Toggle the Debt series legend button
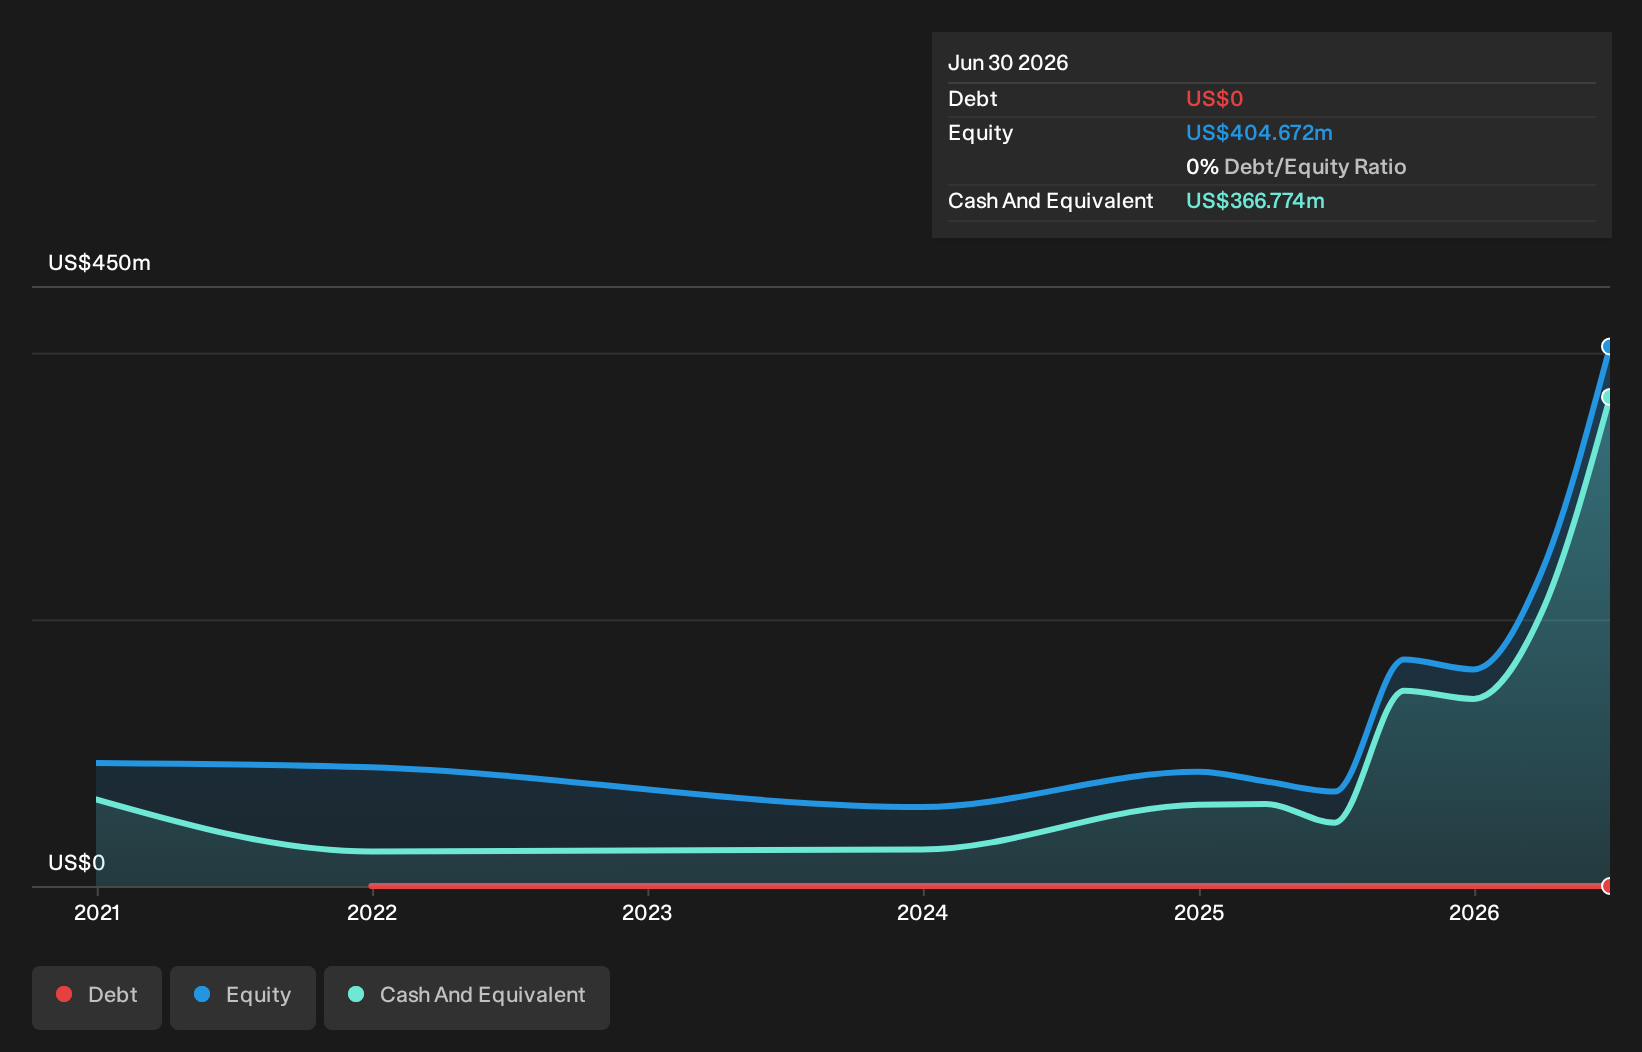This screenshot has height=1052, width=1642. point(97,997)
